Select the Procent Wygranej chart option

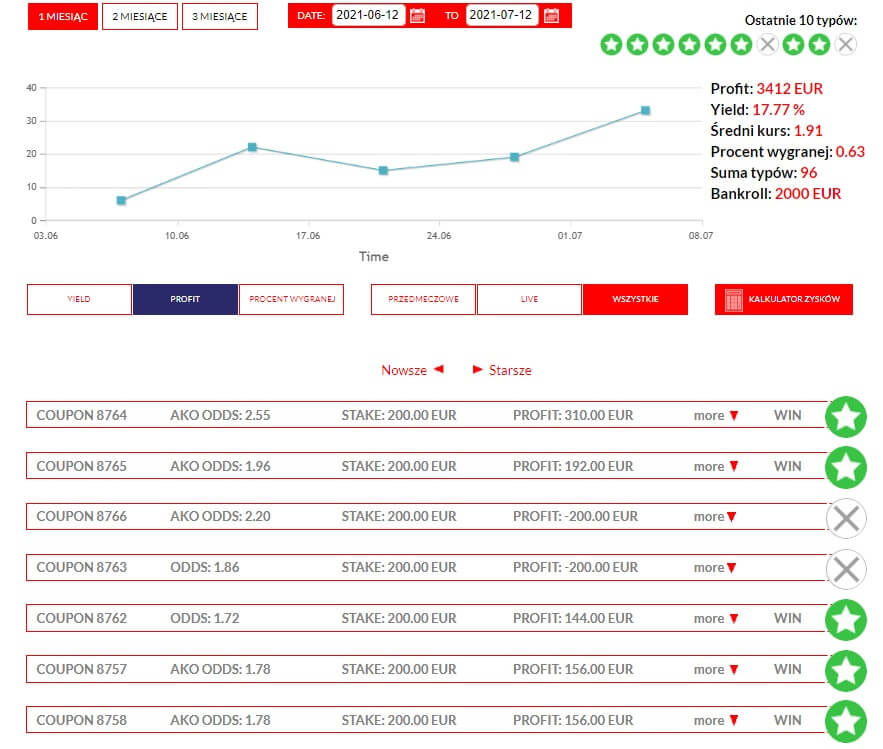click(291, 300)
